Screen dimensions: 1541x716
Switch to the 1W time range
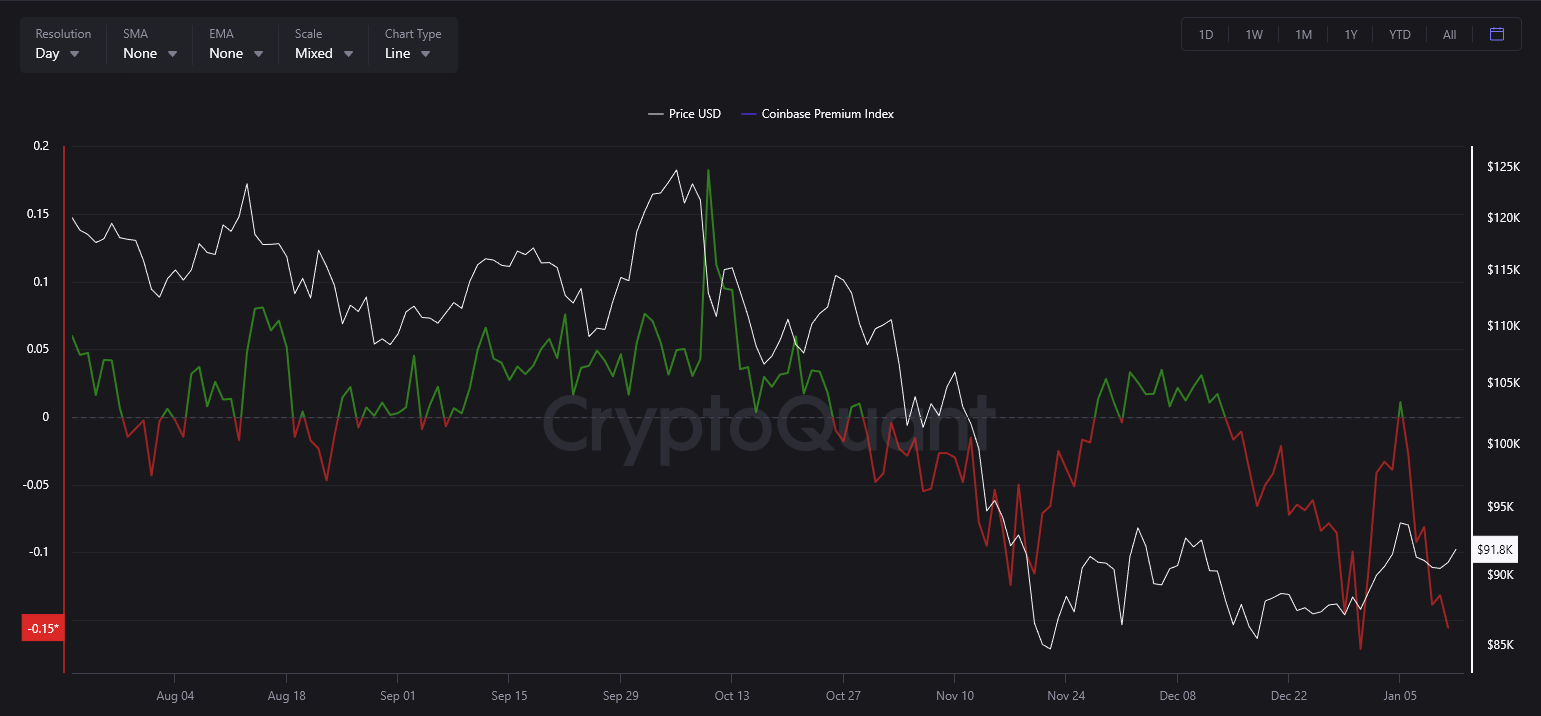[1254, 35]
